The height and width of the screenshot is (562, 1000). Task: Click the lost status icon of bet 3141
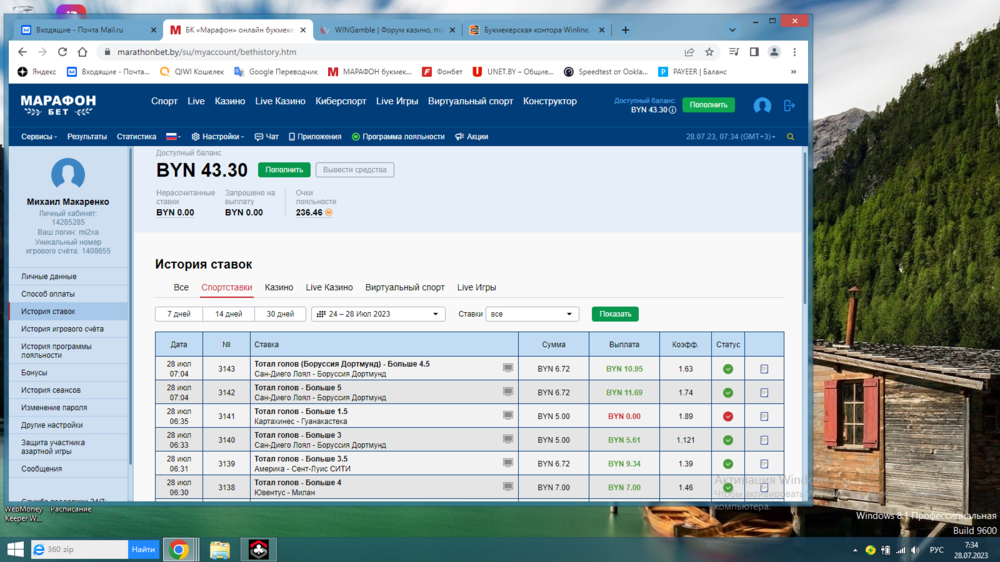click(x=728, y=416)
